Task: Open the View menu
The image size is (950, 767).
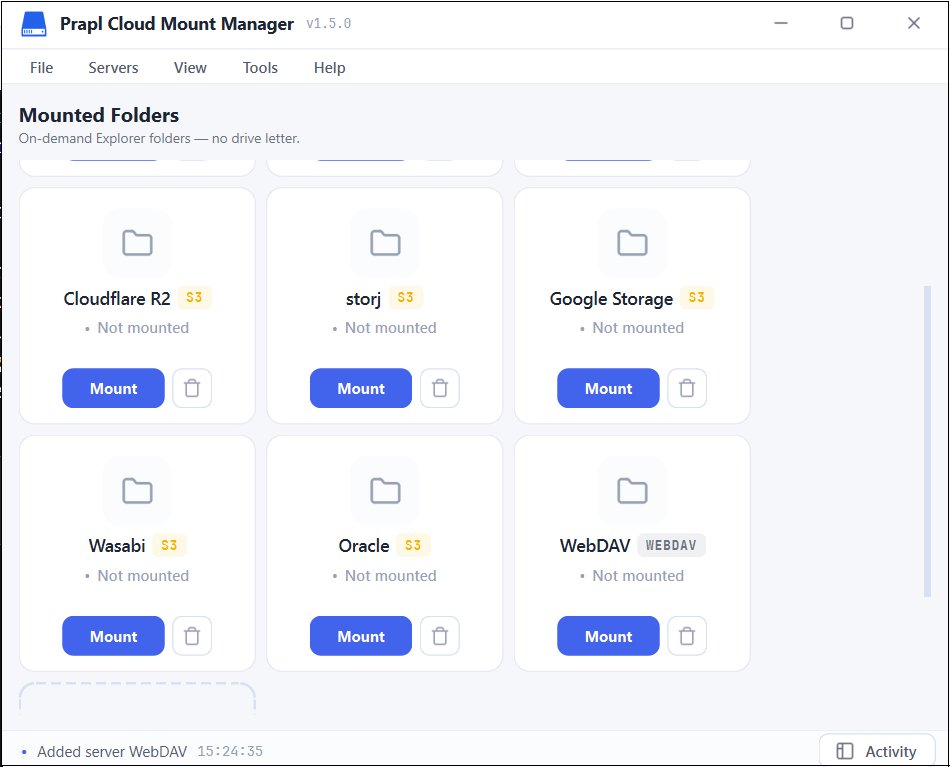Action: coord(190,68)
